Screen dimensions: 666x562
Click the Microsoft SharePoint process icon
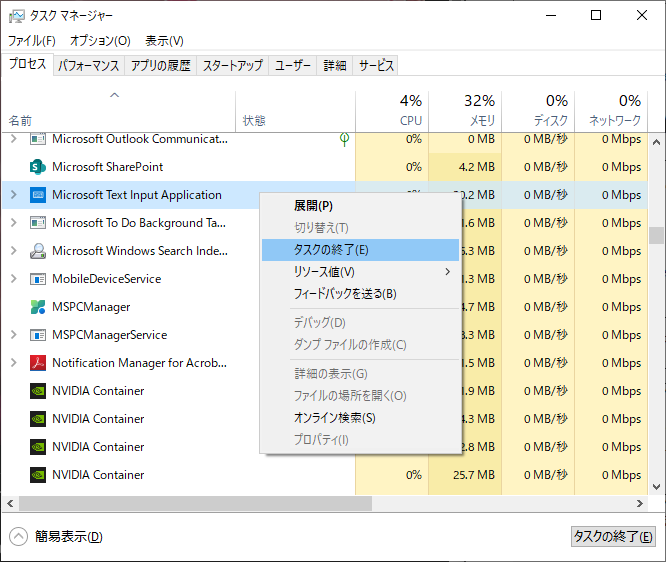click(38, 167)
